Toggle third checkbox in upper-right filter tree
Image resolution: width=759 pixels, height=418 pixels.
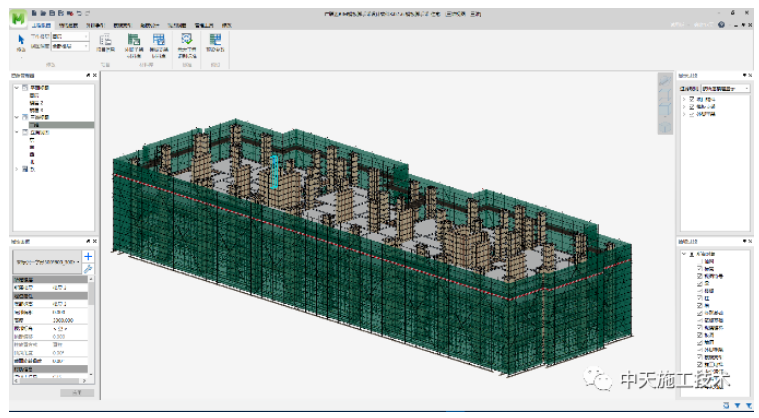click(x=692, y=114)
